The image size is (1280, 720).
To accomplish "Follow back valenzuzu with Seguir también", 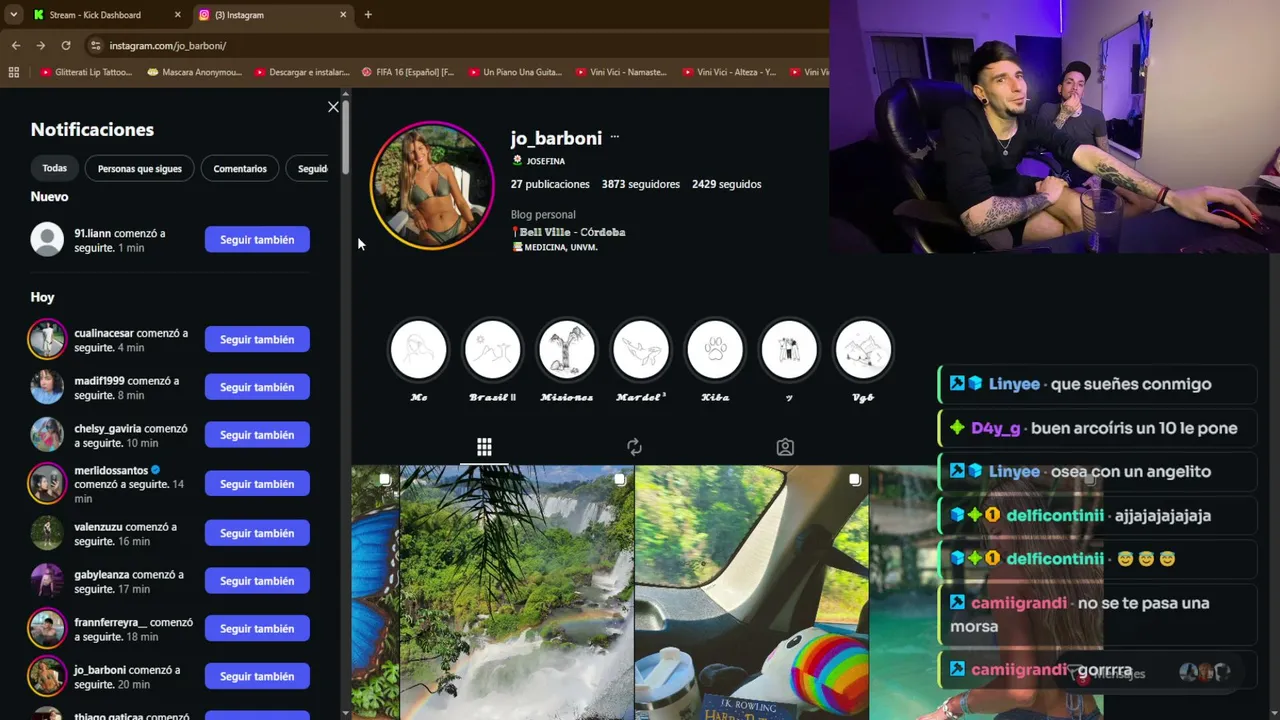I will point(257,533).
